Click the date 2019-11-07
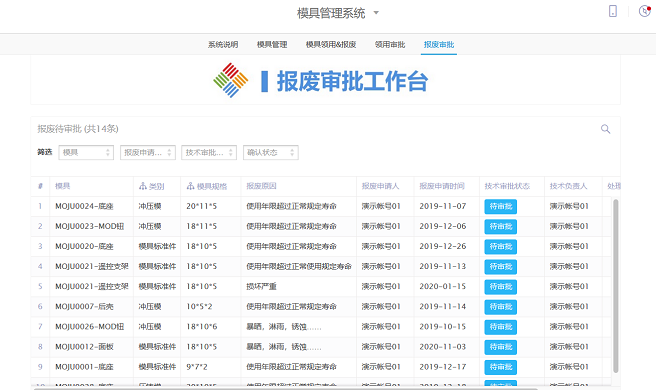 click(x=443, y=206)
